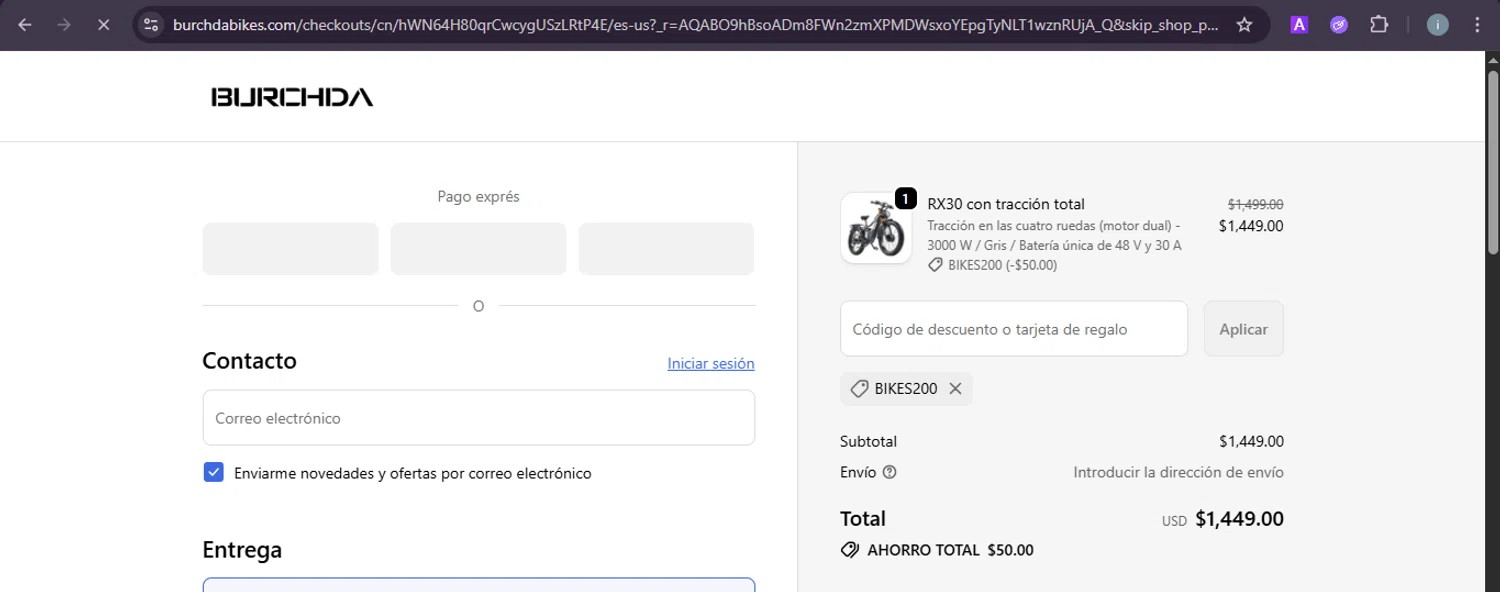Click the first express pay button

[x=290, y=249]
